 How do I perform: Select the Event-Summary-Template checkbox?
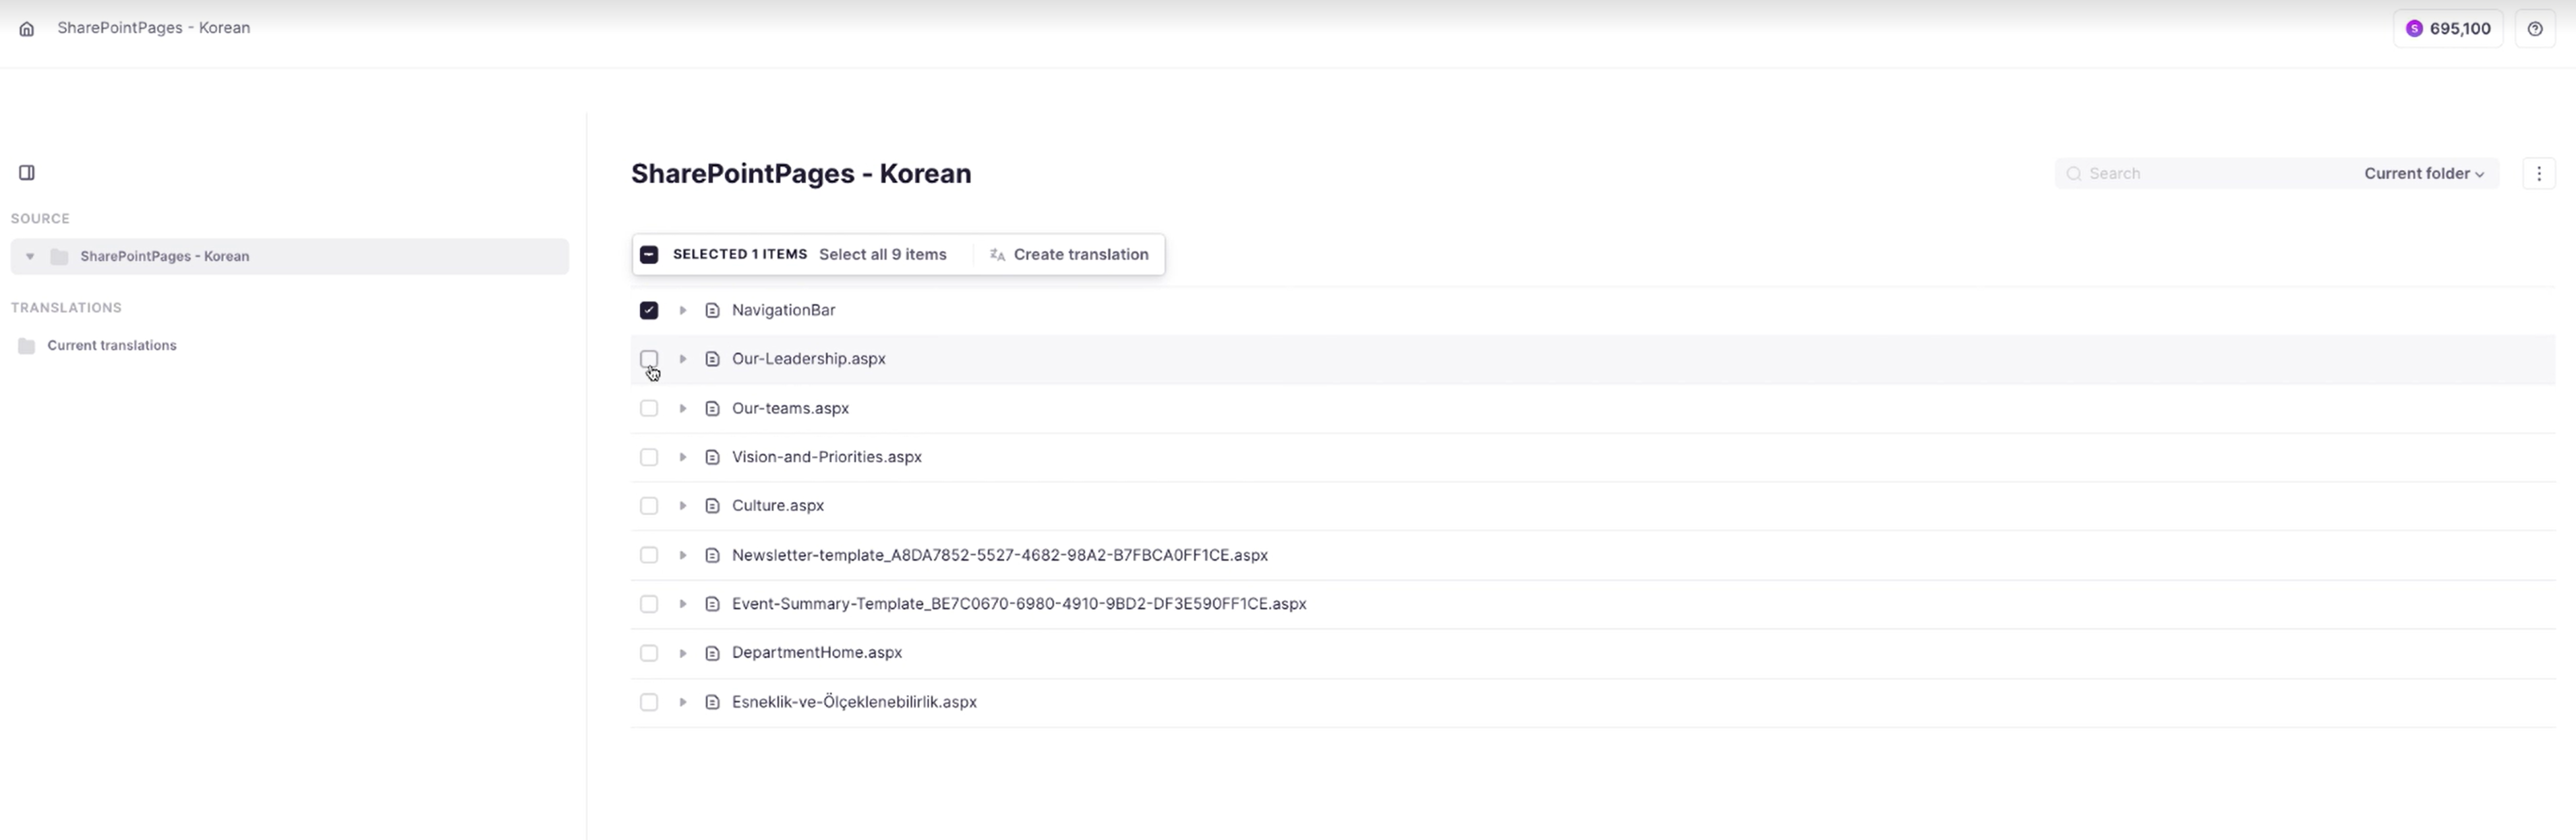pyautogui.click(x=649, y=604)
